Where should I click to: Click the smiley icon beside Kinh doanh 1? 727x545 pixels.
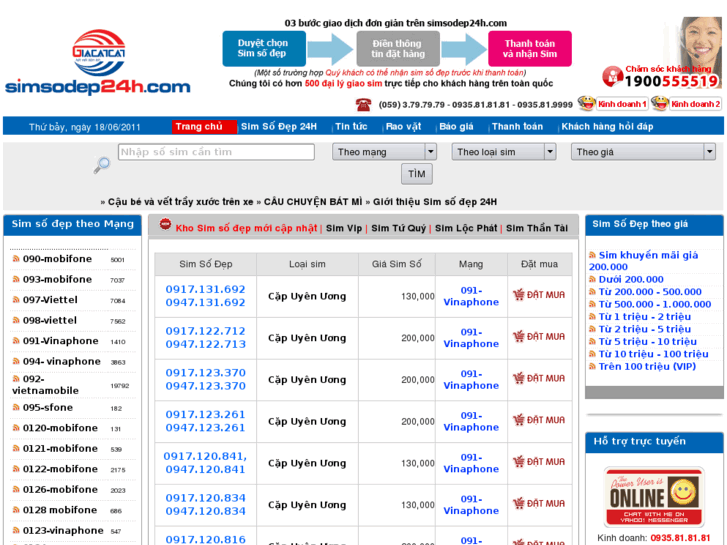click(x=586, y=103)
